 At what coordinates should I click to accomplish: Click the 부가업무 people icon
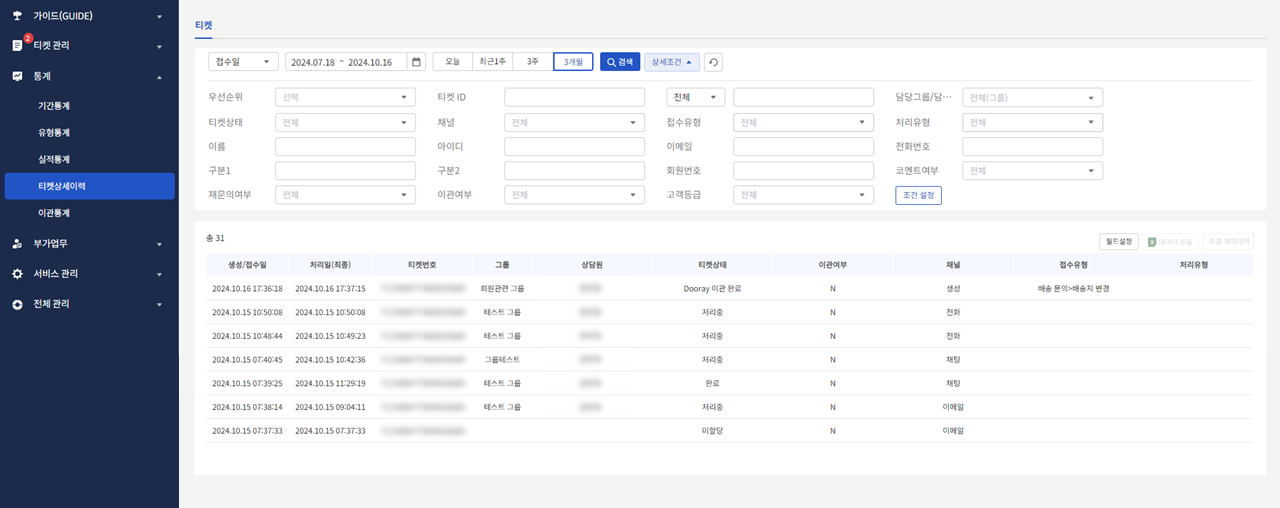[17, 243]
